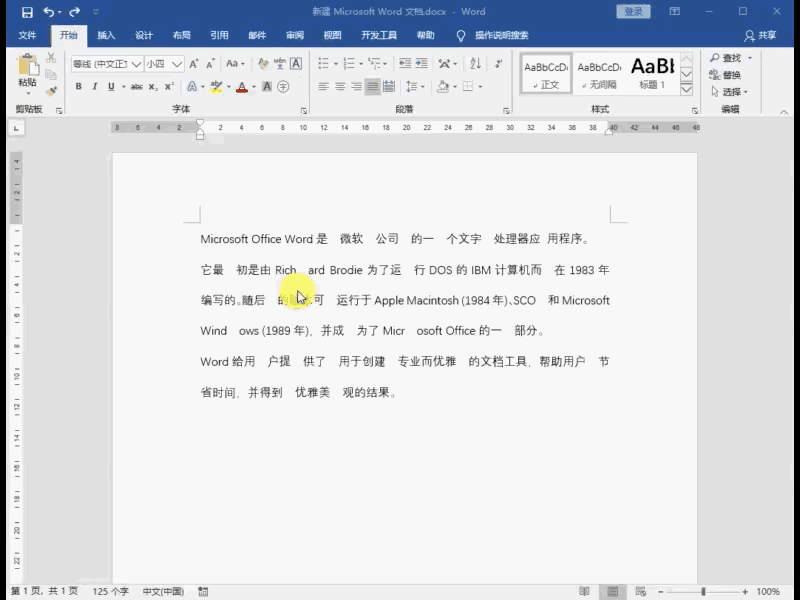Center align the paragraph text

(x=340, y=87)
